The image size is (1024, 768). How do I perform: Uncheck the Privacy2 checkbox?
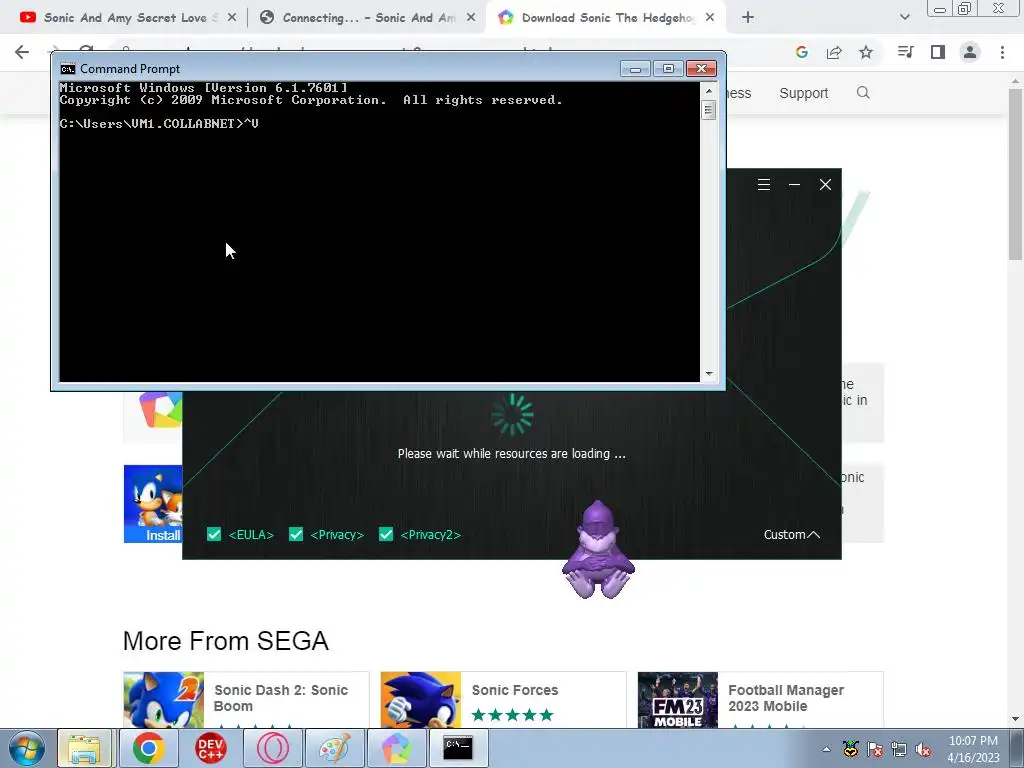[386, 534]
